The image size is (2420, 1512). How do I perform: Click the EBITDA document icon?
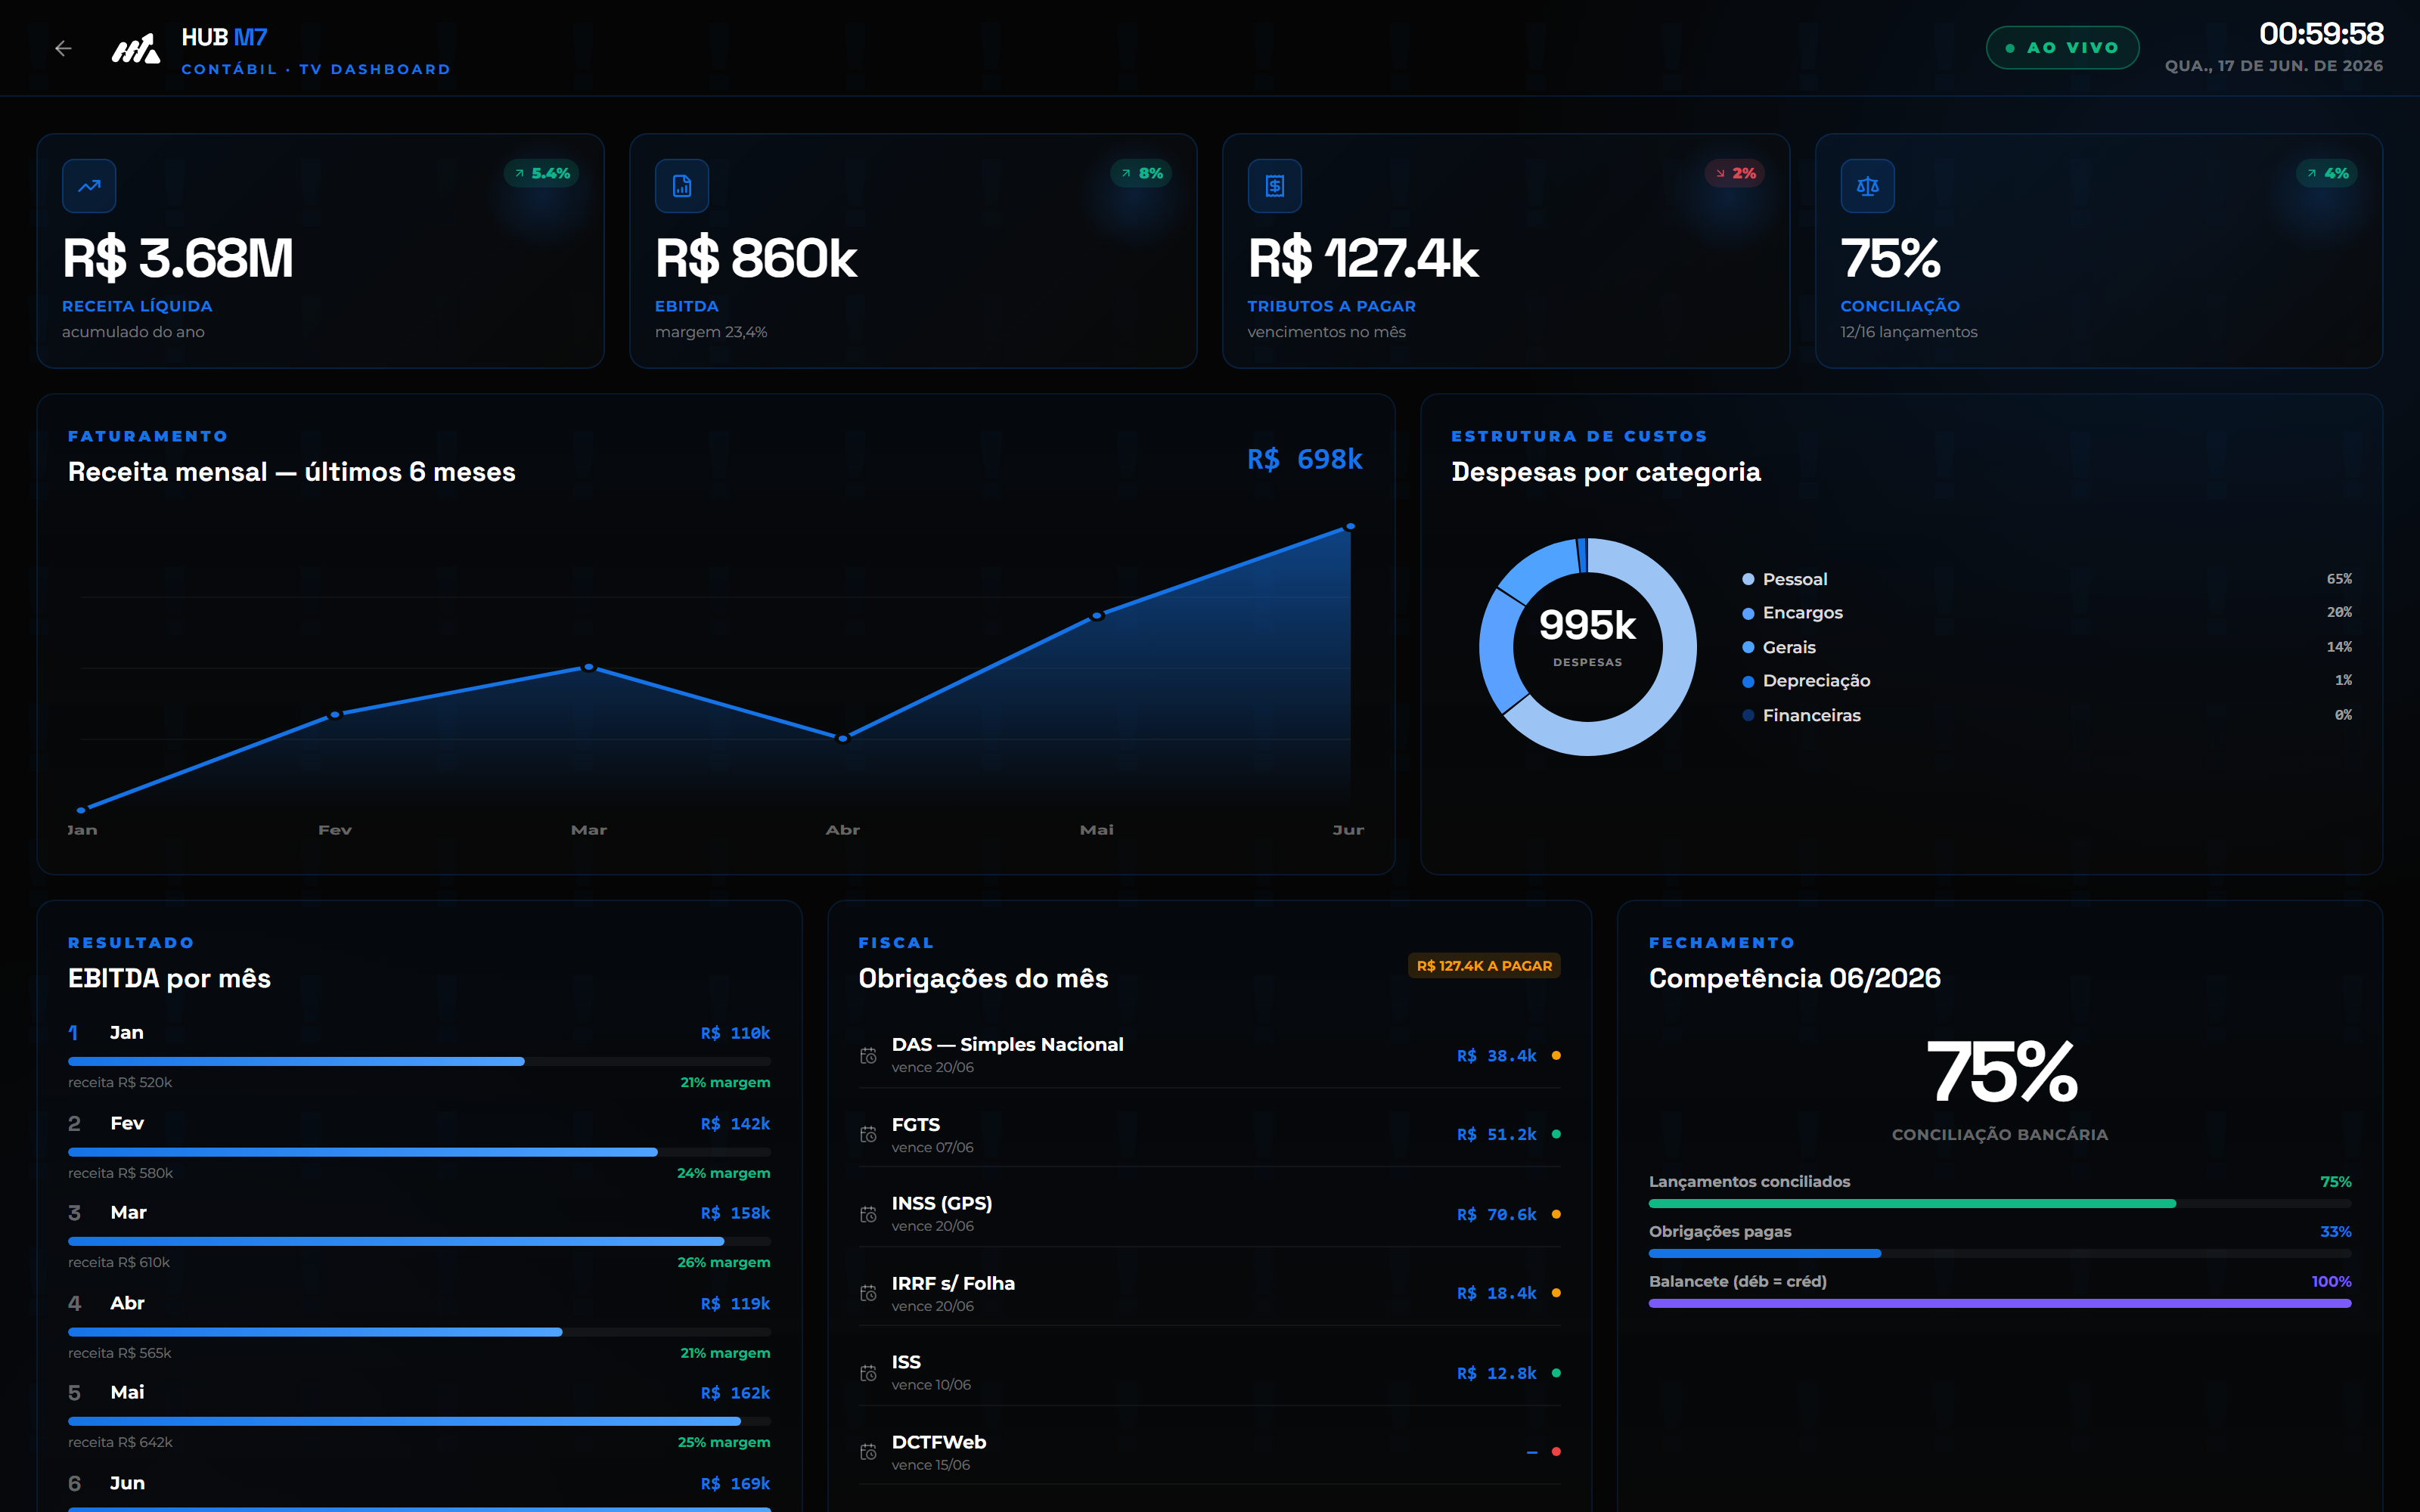point(682,186)
